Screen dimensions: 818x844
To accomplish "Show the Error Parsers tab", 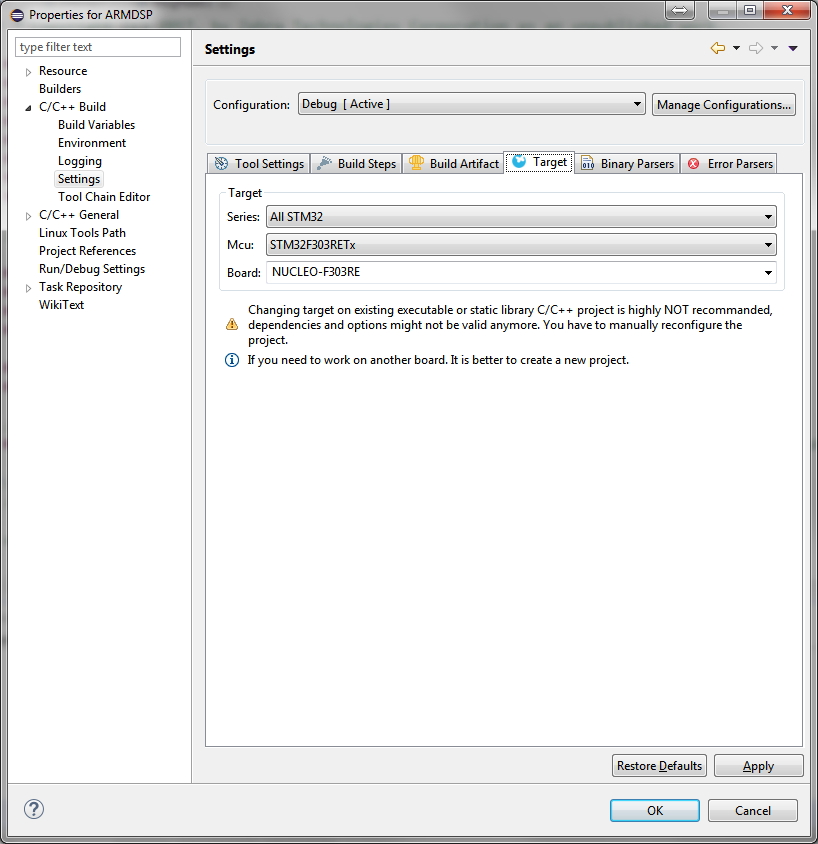I will point(730,164).
